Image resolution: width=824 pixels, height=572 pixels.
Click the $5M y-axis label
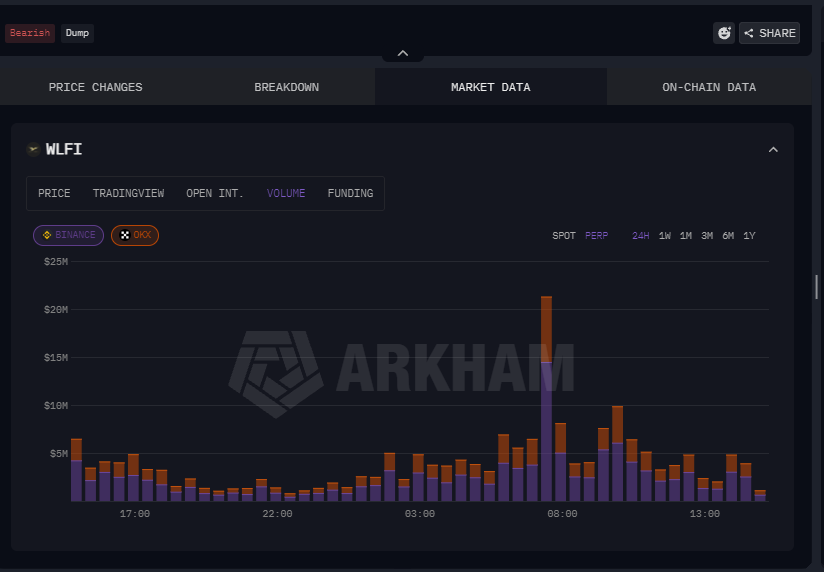click(59, 454)
